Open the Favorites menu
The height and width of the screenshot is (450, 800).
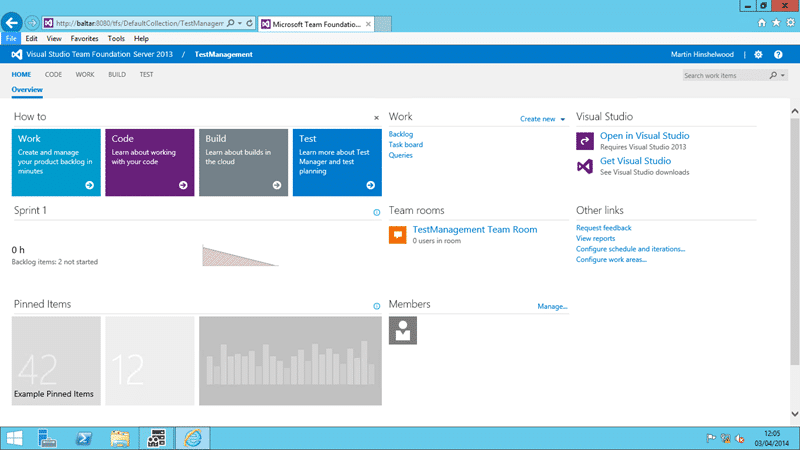coord(84,38)
